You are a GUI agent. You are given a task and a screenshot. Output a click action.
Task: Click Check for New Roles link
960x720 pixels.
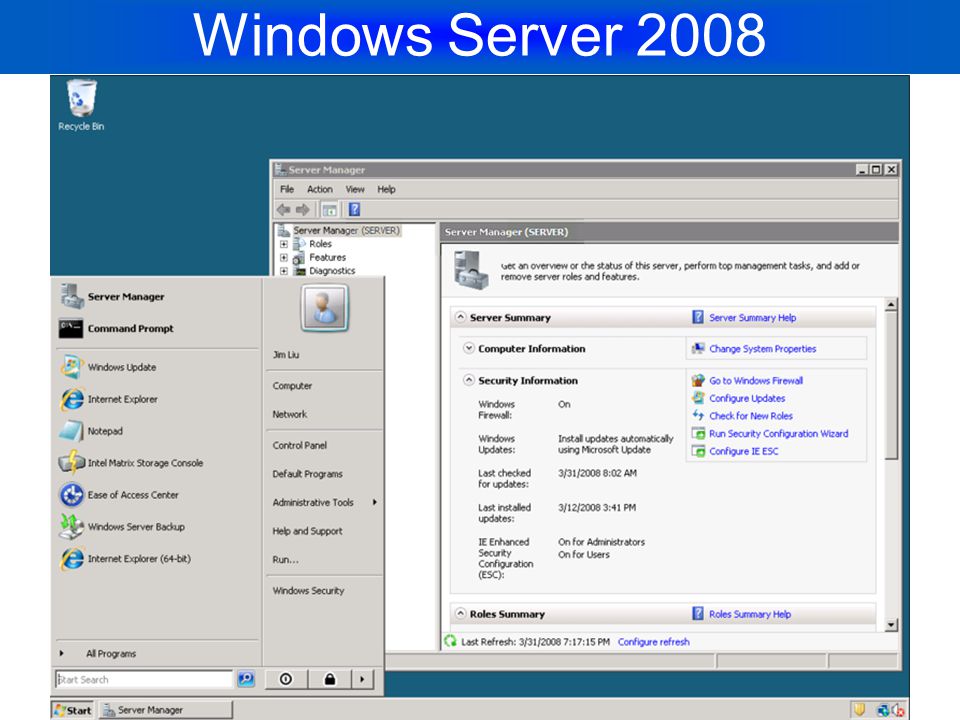[x=751, y=416]
